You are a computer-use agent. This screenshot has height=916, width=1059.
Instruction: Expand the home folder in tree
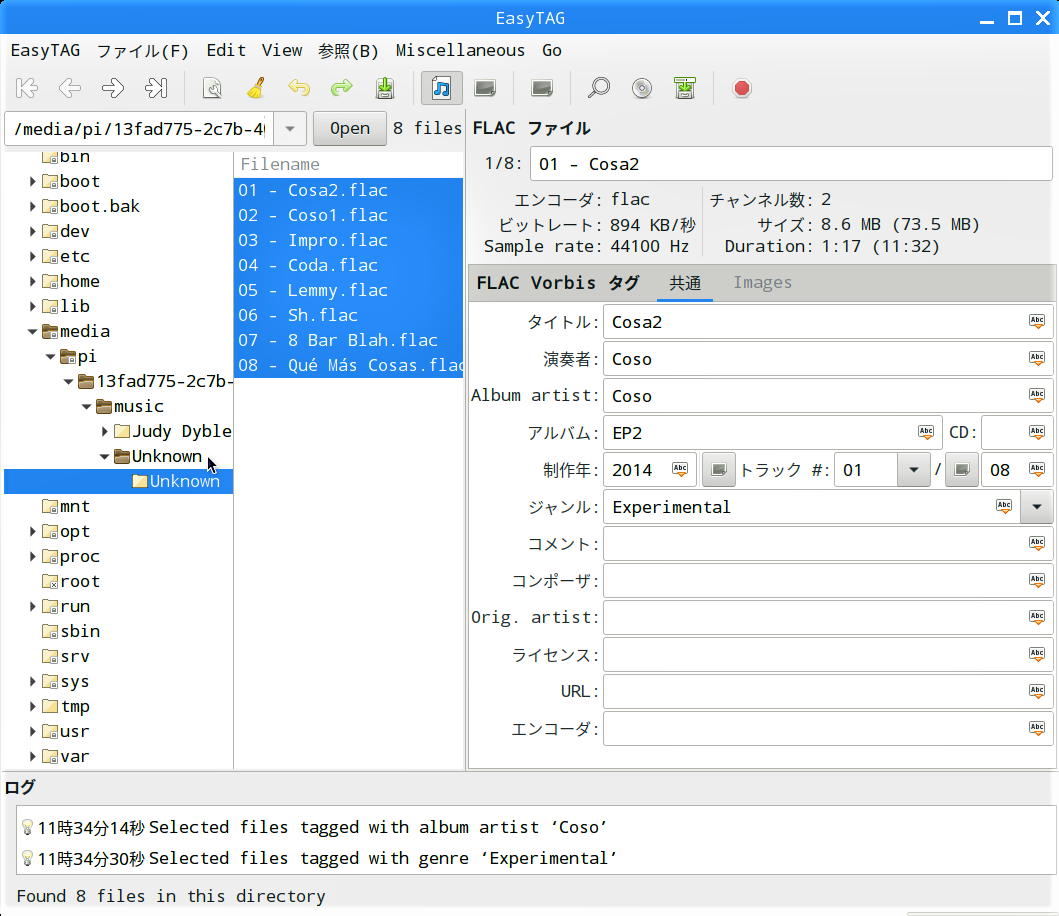click(x=33, y=281)
